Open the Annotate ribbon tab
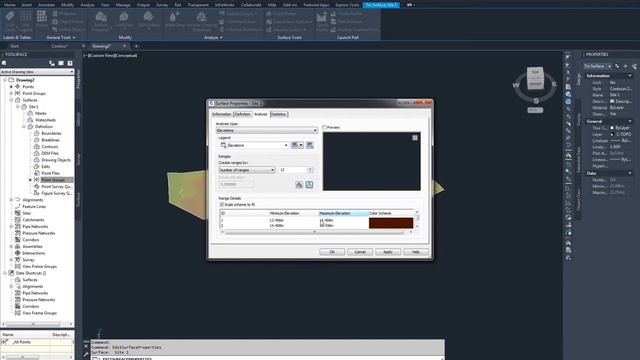This screenshot has height=360, width=640. click(x=46, y=5)
